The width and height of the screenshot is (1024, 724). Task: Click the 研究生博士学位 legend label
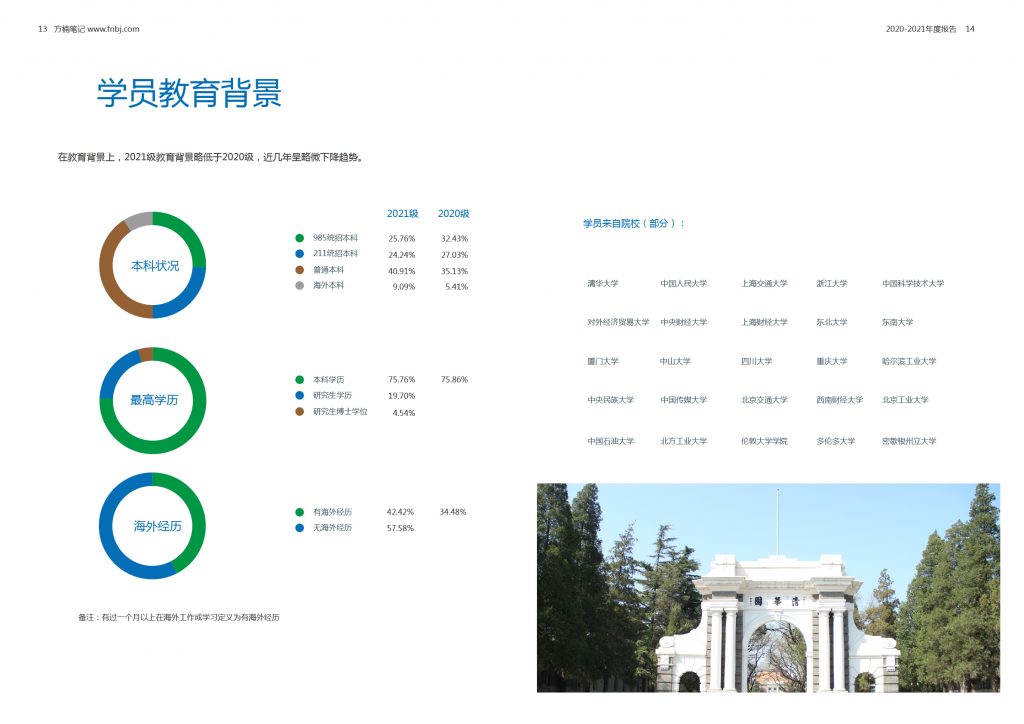coord(340,411)
